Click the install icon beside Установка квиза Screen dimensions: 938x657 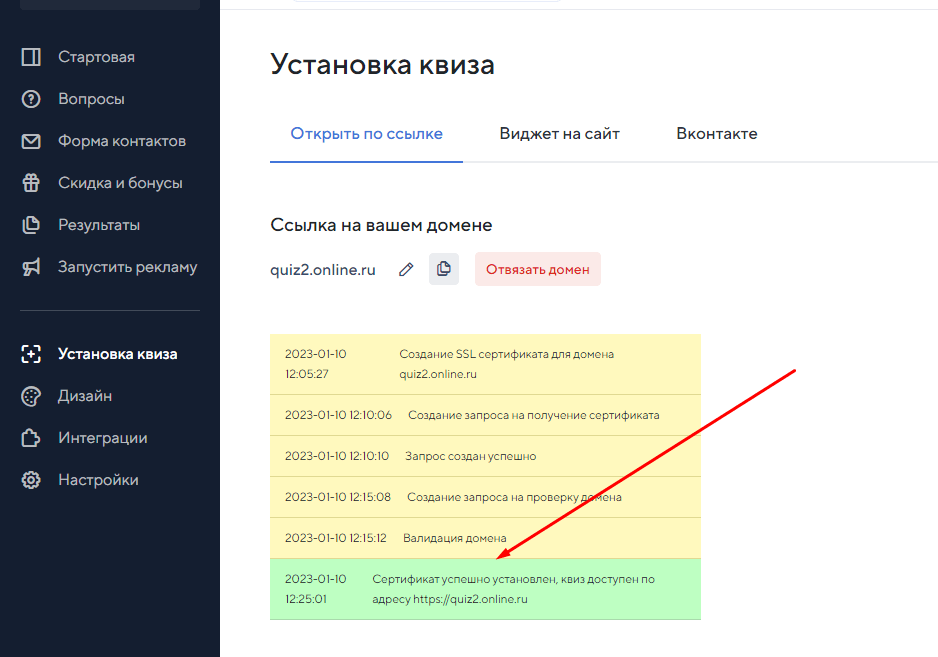coord(31,354)
